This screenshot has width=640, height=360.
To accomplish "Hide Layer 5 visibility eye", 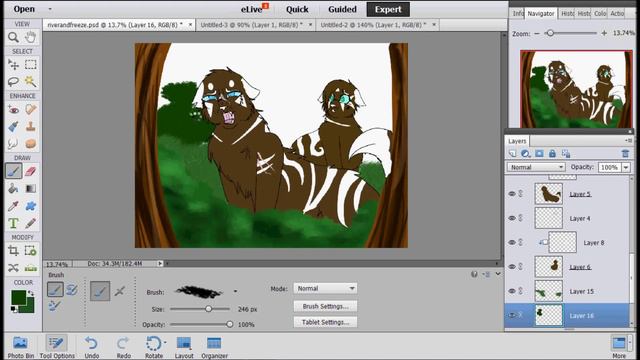I will [x=512, y=194].
